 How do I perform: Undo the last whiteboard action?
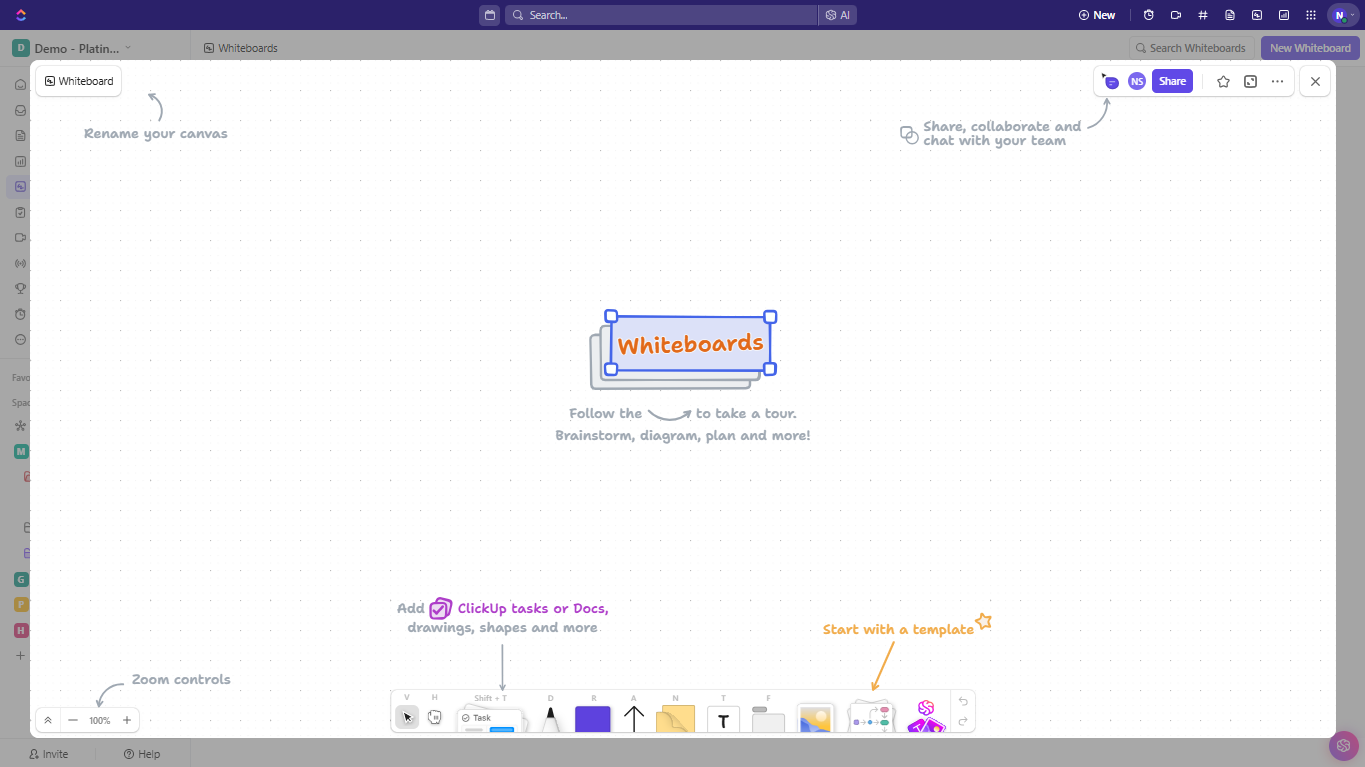point(963,702)
